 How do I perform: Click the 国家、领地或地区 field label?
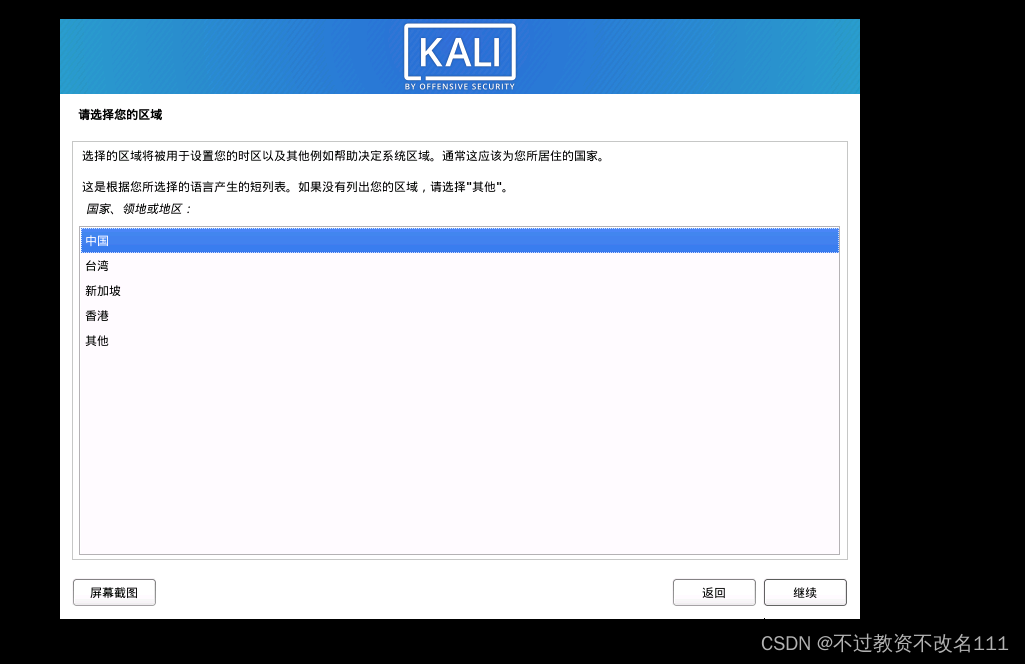click(x=139, y=208)
